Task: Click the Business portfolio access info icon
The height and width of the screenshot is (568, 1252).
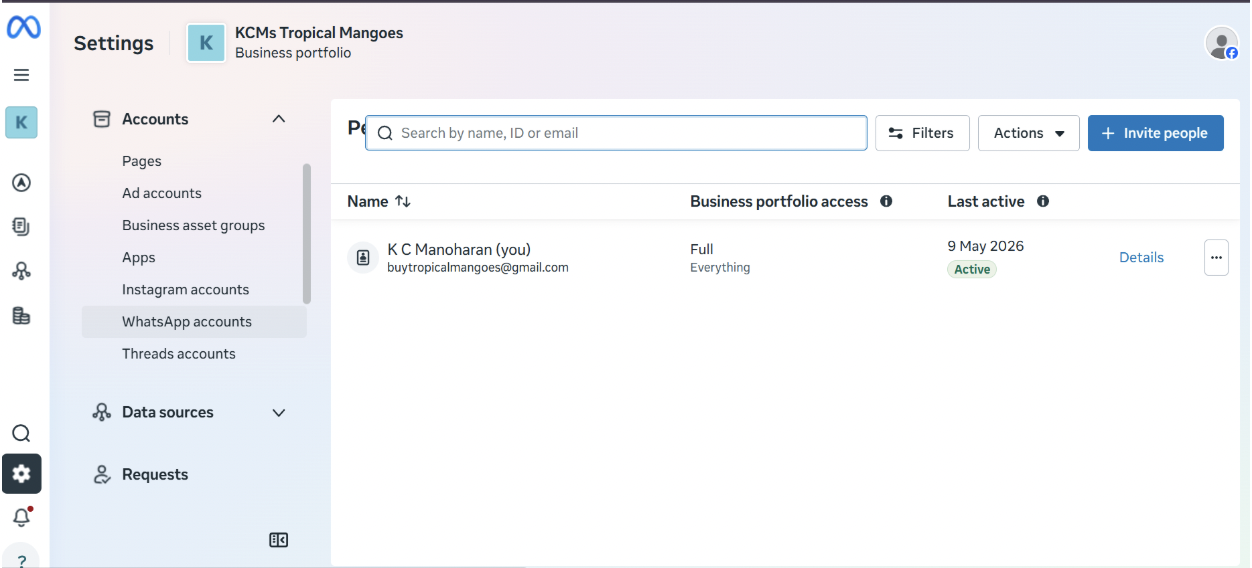Action: [x=886, y=201]
